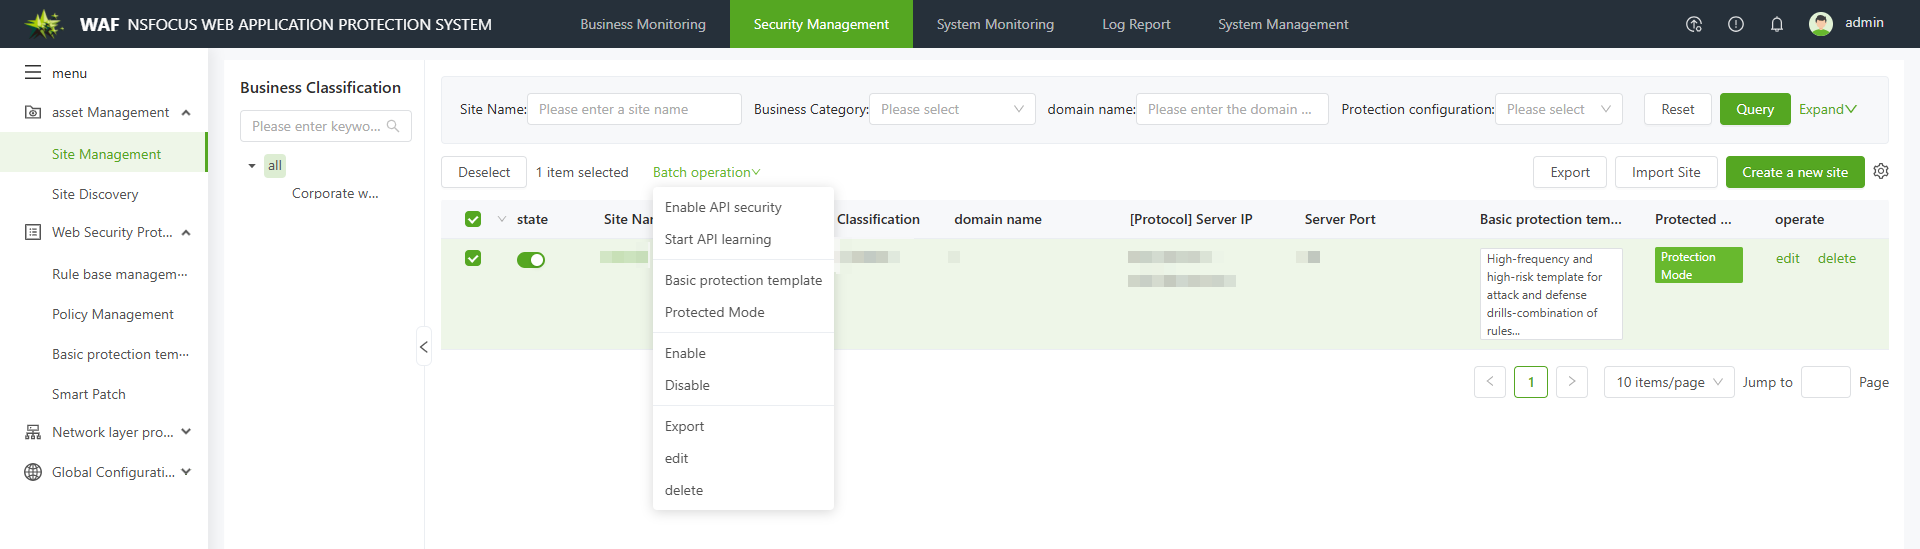Open table column settings gear icon
This screenshot has width=1920, height=549.
(x=1881, y=172)
